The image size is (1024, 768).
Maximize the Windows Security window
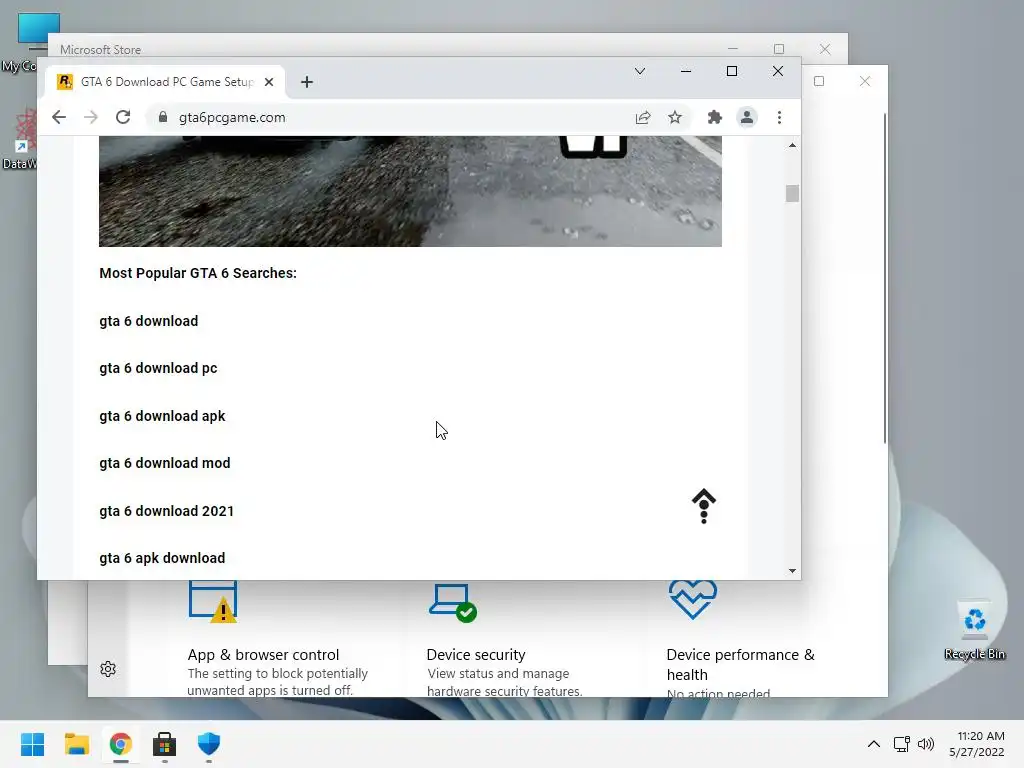point(819,81)
